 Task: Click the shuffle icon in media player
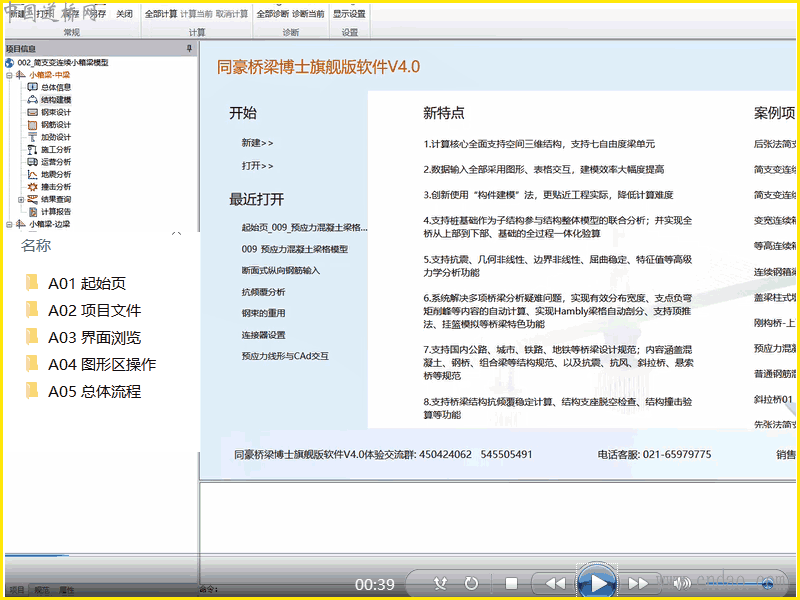tap(440, 583)
